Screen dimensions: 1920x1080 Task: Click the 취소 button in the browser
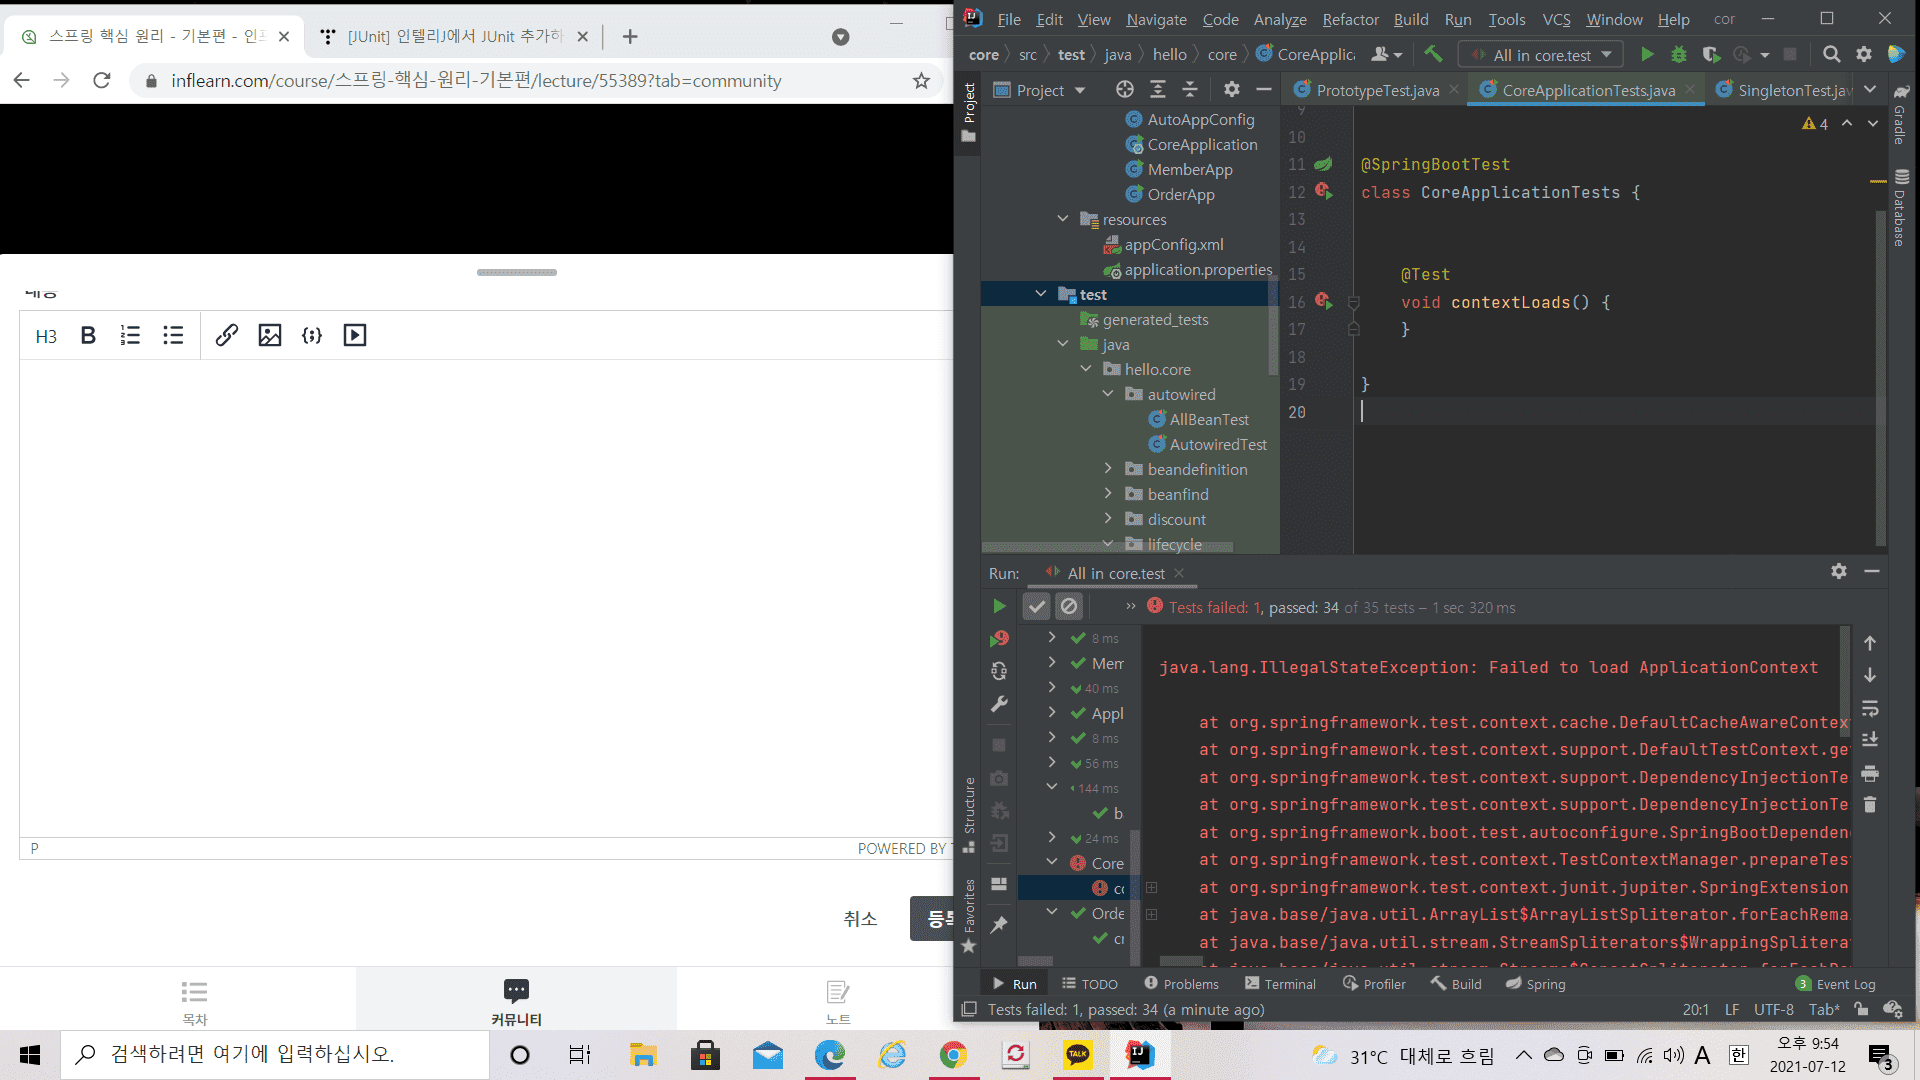tap(860, 918)
